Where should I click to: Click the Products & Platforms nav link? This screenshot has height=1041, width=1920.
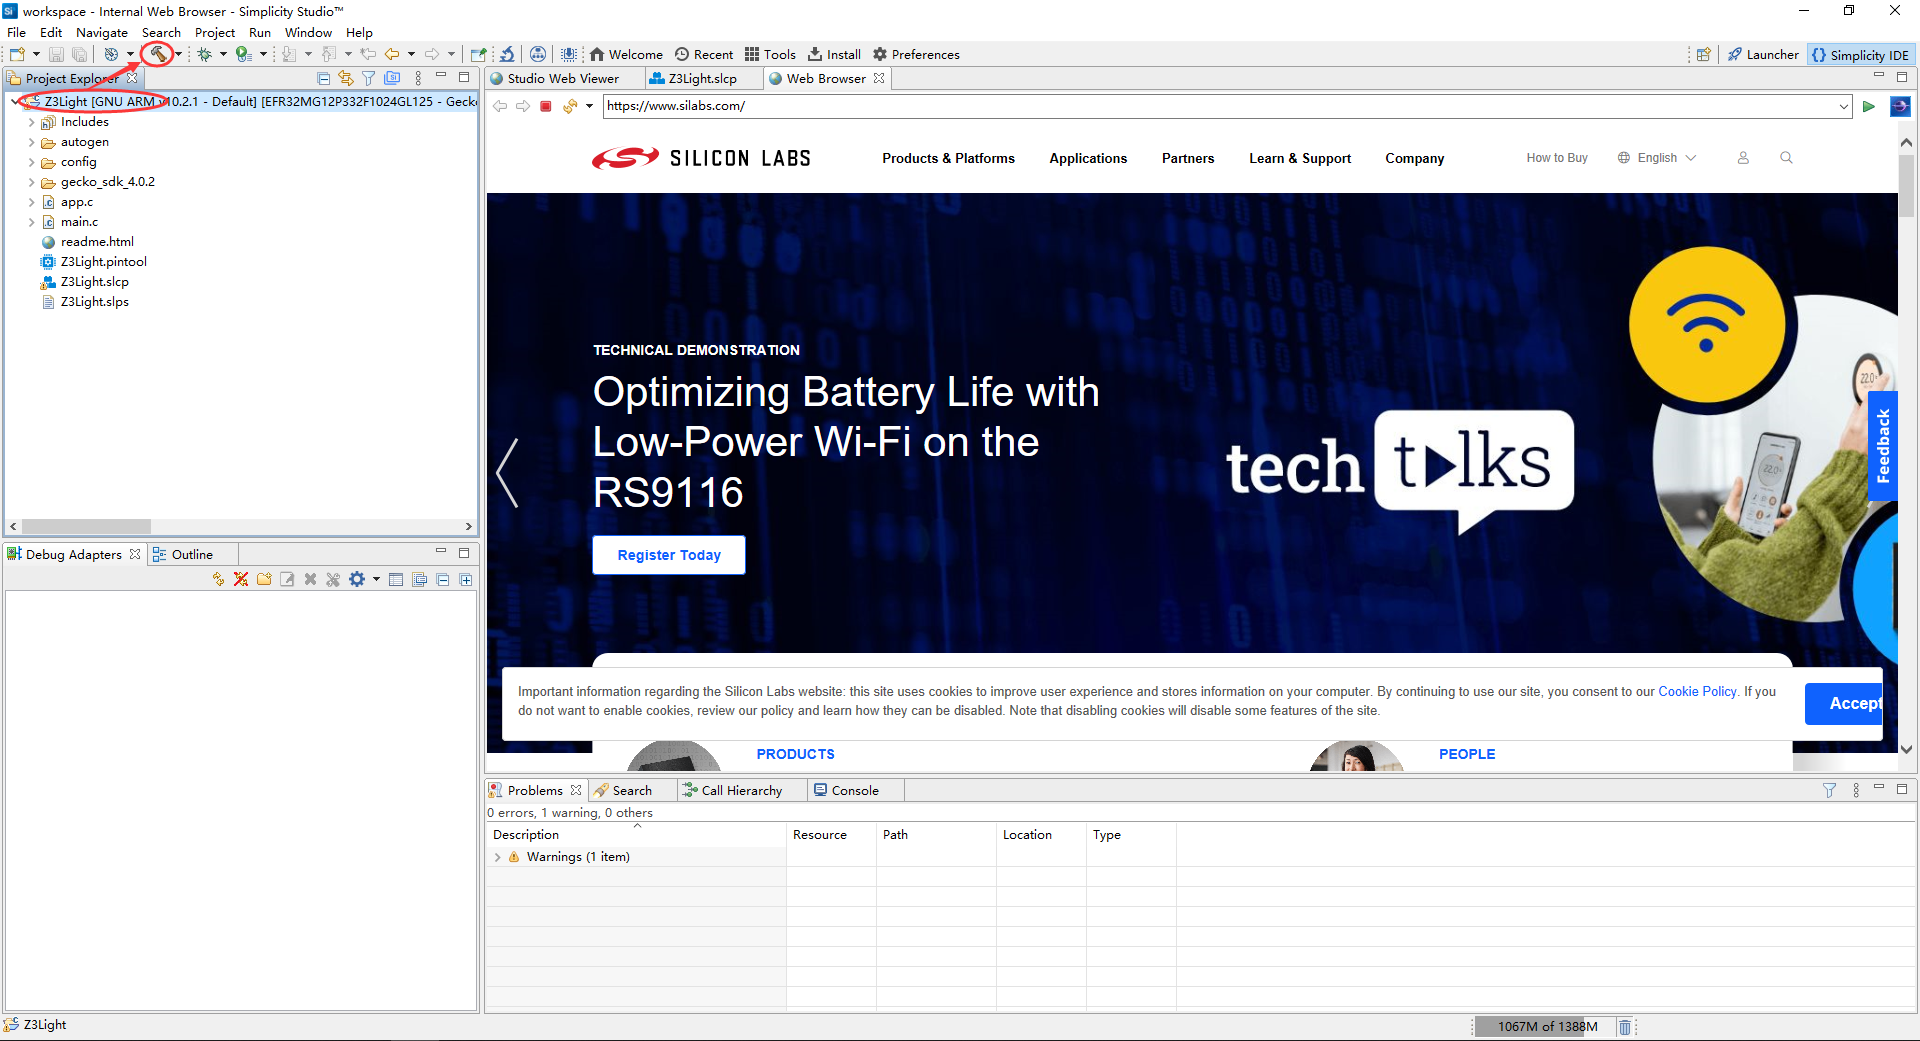948,158
